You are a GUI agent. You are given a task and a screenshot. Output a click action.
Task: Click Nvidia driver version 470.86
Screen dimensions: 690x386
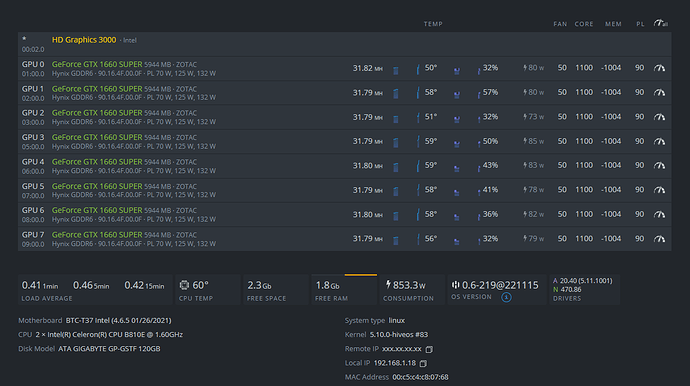click(x=570, y=290)
